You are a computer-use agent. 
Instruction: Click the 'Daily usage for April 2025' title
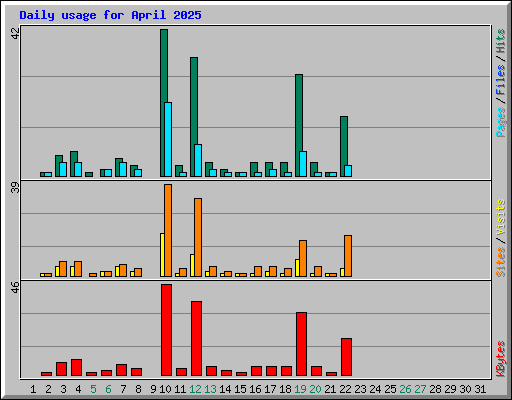tap(110, 15)
